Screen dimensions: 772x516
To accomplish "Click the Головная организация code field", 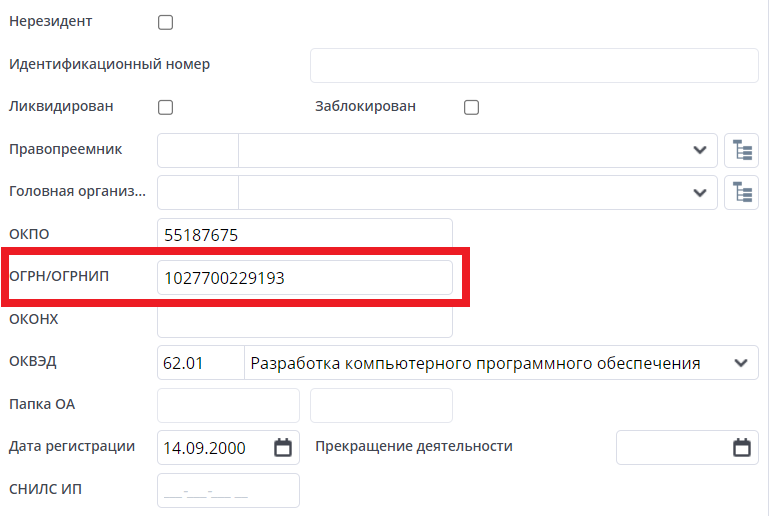I will coord(198,192).
